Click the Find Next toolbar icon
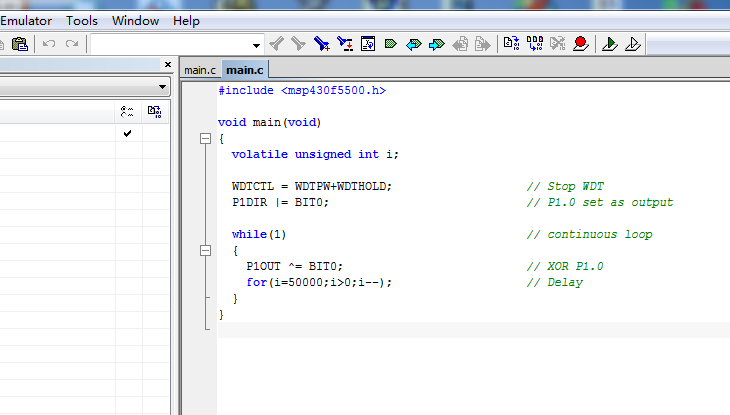Screen dimensions: 730x415 pos(298,44)
